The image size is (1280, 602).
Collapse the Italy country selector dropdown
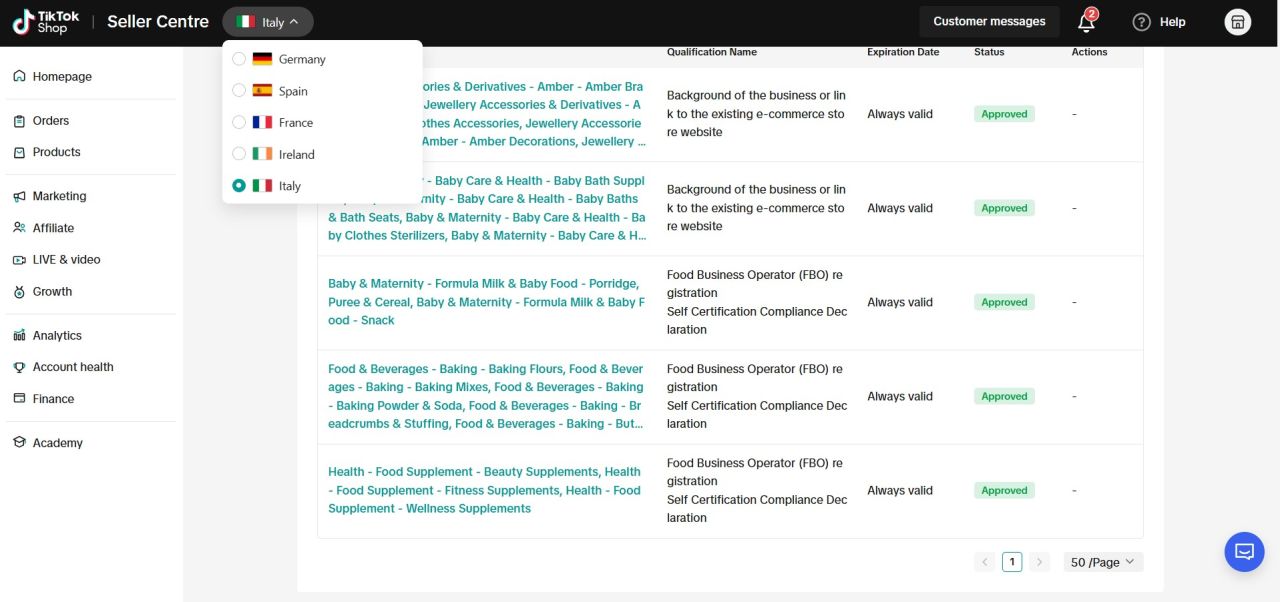click(268, 22)
